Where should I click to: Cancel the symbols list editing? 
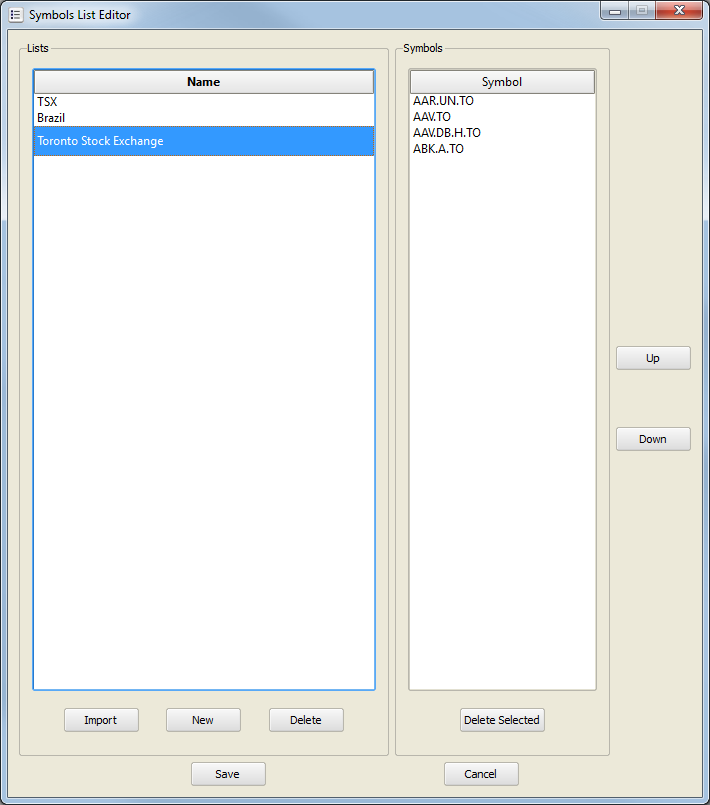click(x=481, y=774)
